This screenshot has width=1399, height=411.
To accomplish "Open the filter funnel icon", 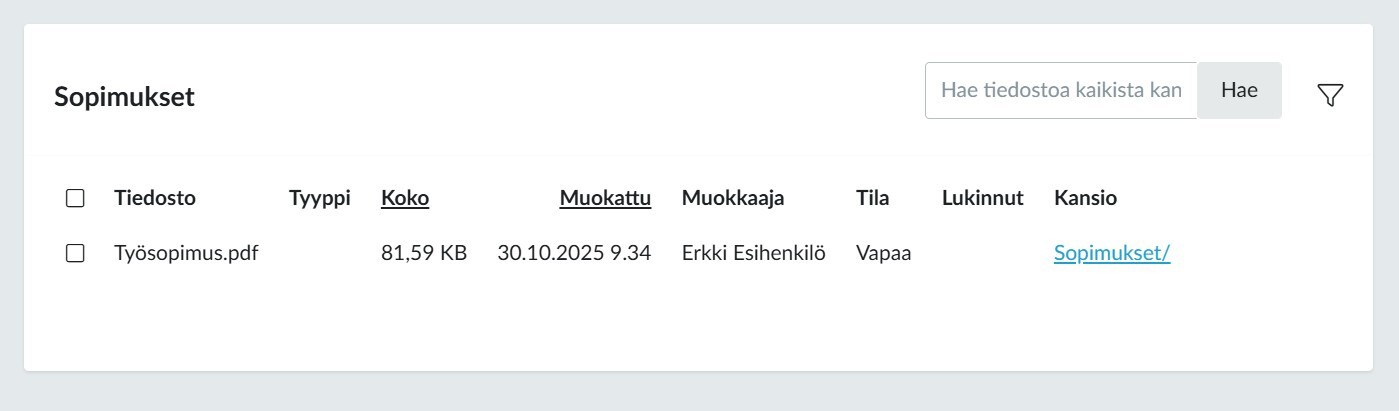I will click(x=1330, y=95).
